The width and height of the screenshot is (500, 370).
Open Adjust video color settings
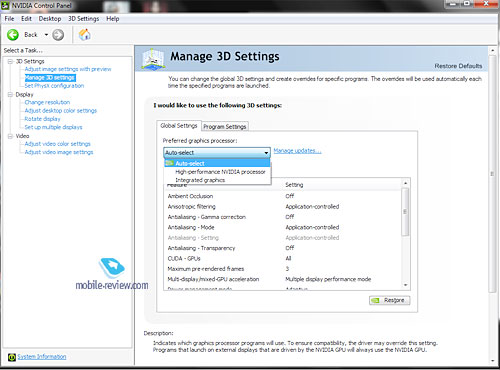[58, 144]
